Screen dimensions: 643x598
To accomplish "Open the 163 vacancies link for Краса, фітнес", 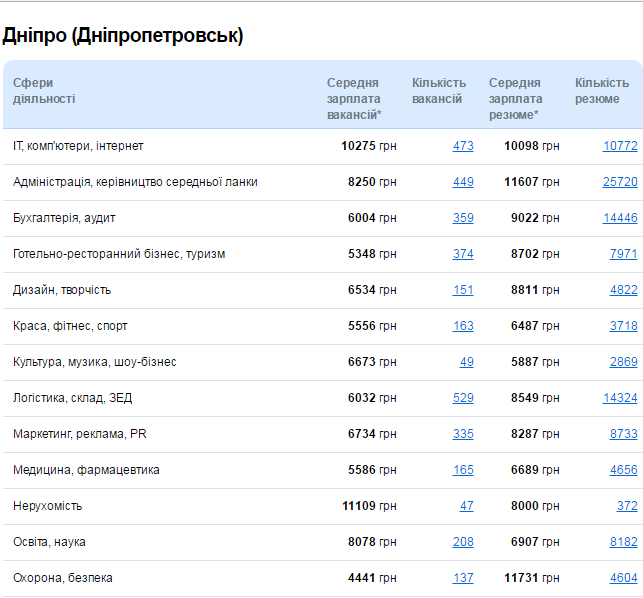I will point(463,326).
